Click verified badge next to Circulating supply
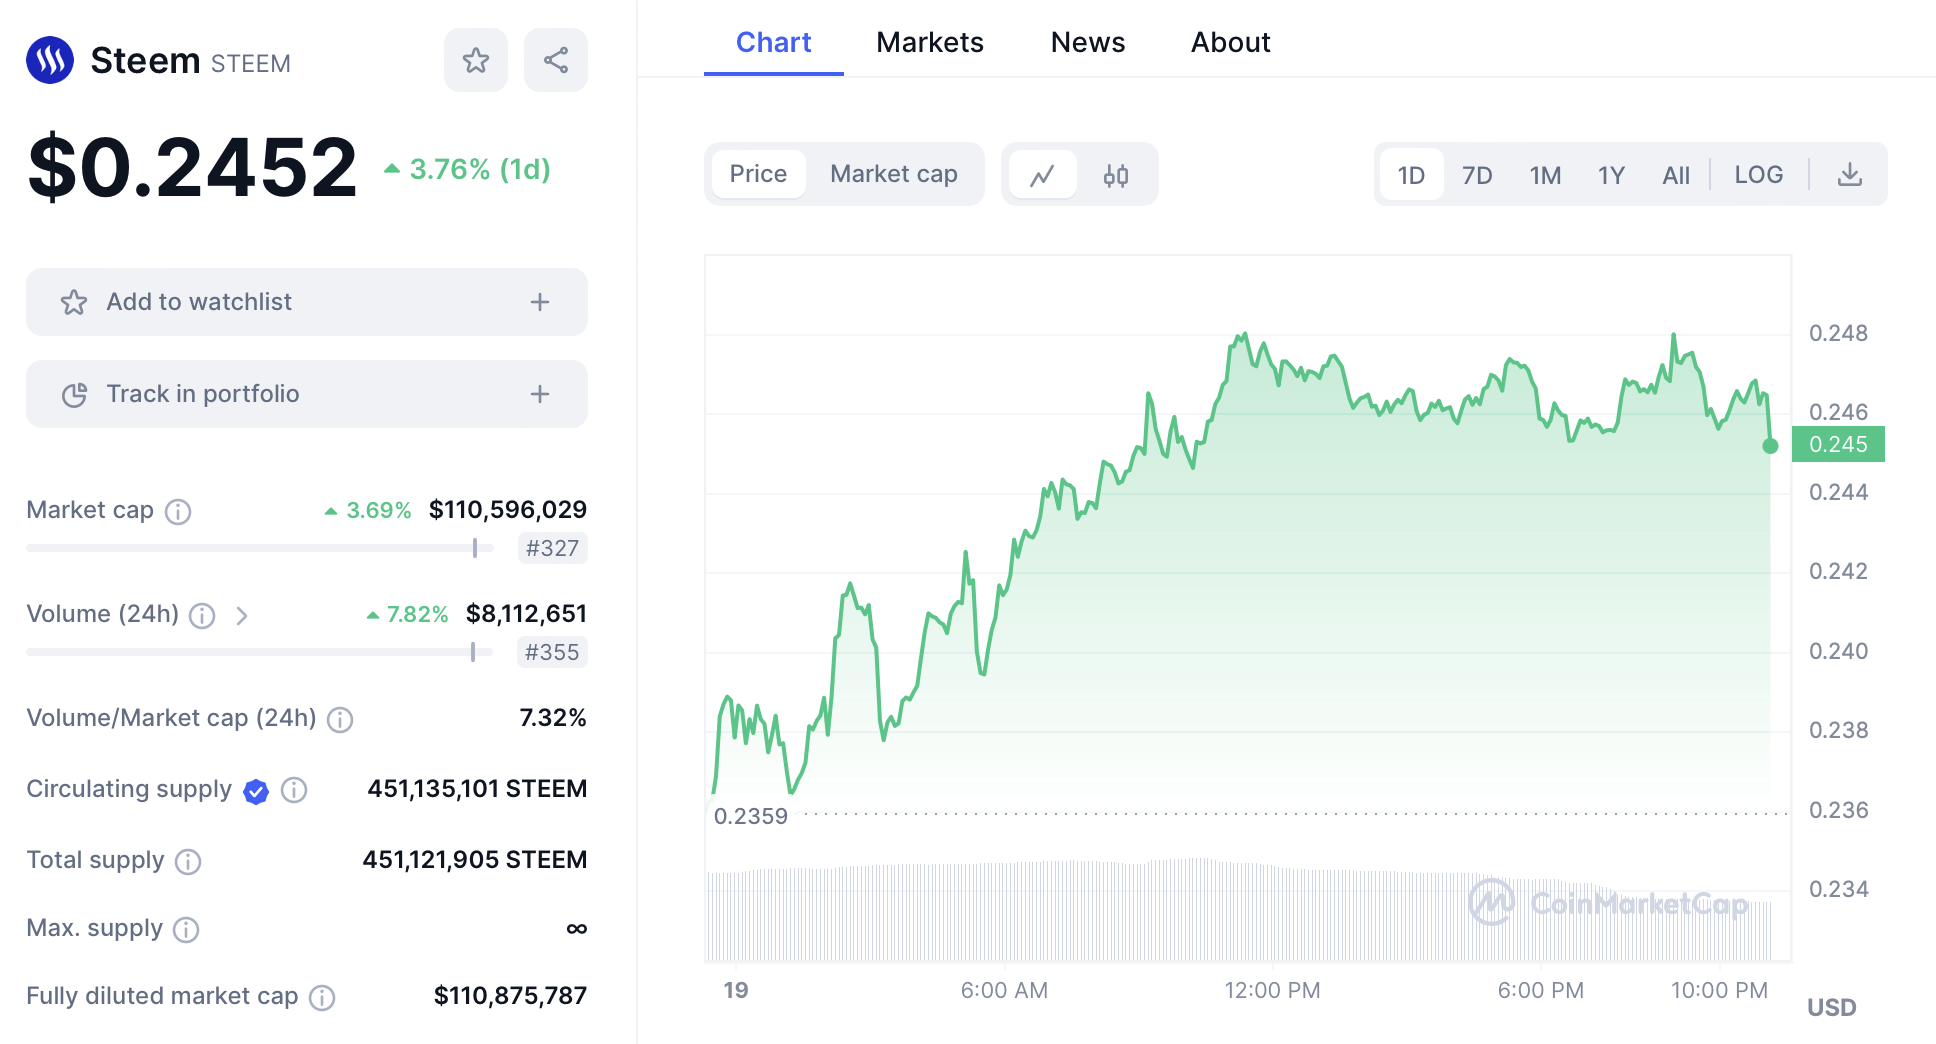1936x1044 pixels. click(x=256, y=791)
